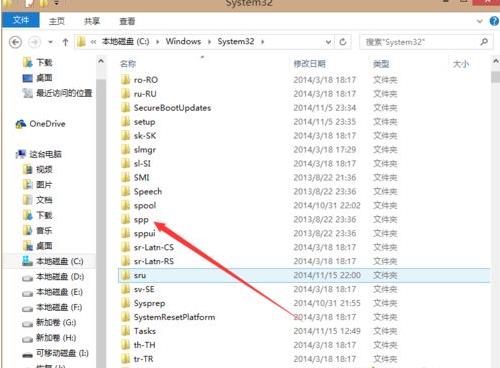
Task: Switch to the 共享 ribbon tab
Action: (x=92, y=21)
